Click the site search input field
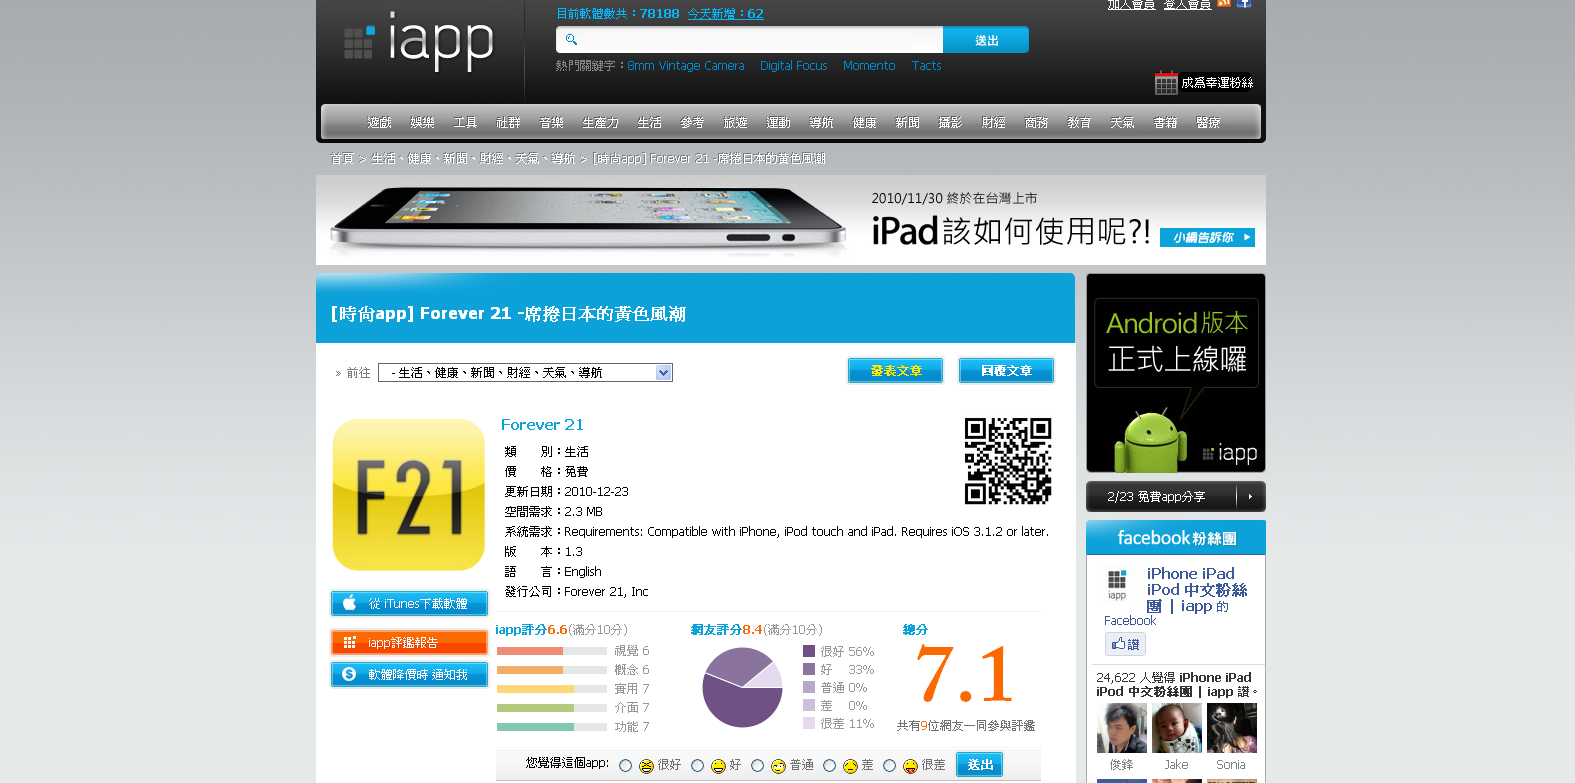The width and height of the screenshot is (1575, 783). coord(749,40)
